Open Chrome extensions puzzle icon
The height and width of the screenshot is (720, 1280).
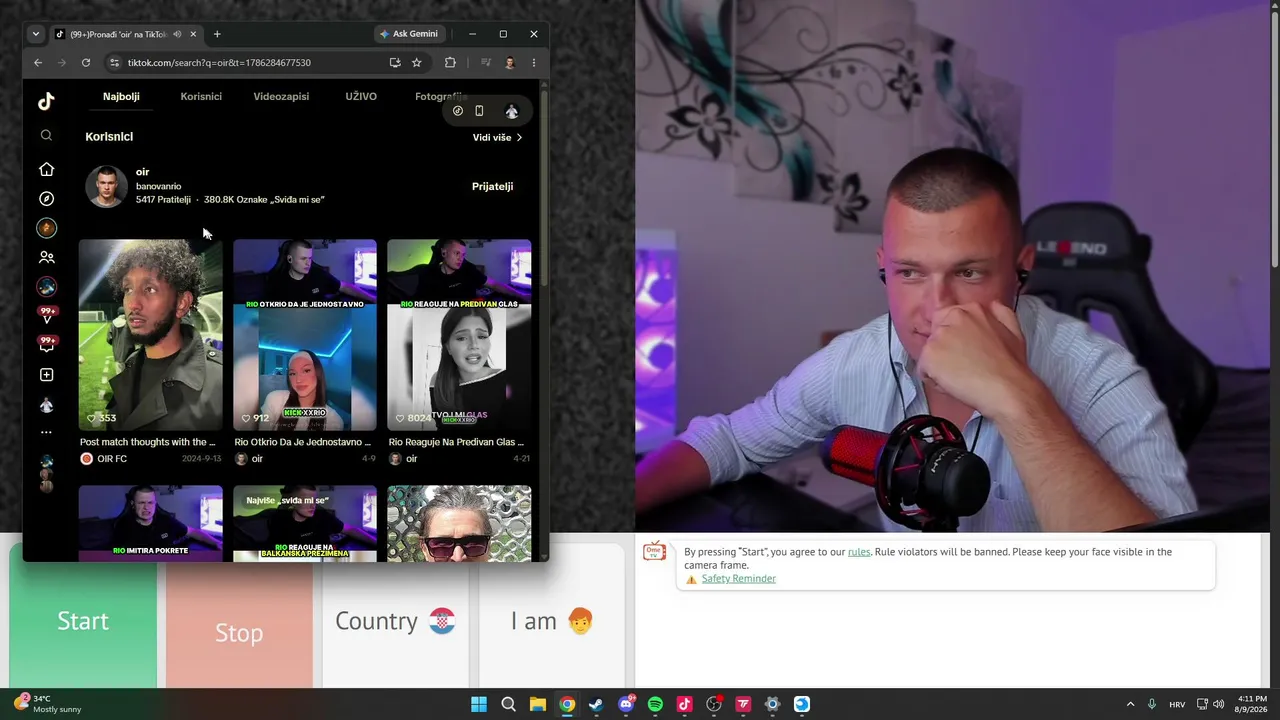450,62
